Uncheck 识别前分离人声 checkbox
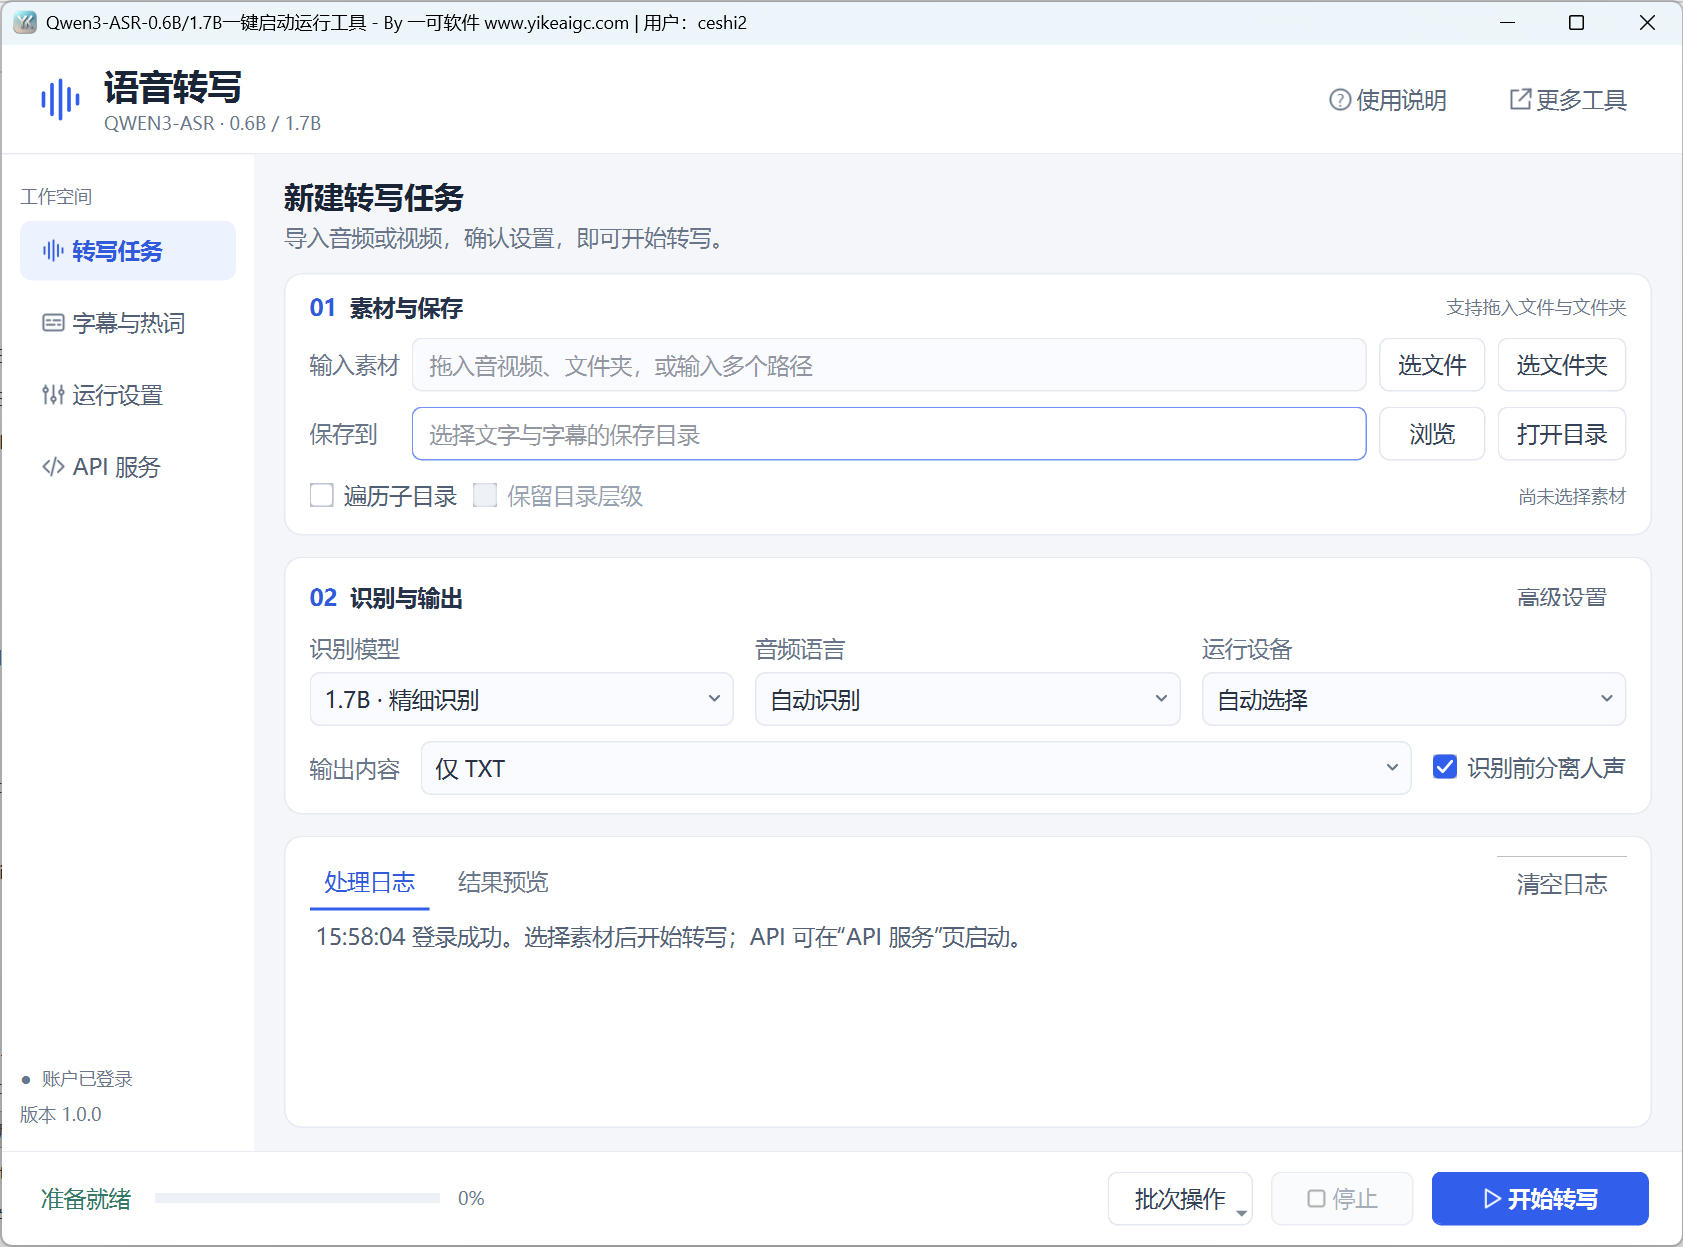The width and height of the screenshot is (1683, 1247). click(x=1444, y=767)
